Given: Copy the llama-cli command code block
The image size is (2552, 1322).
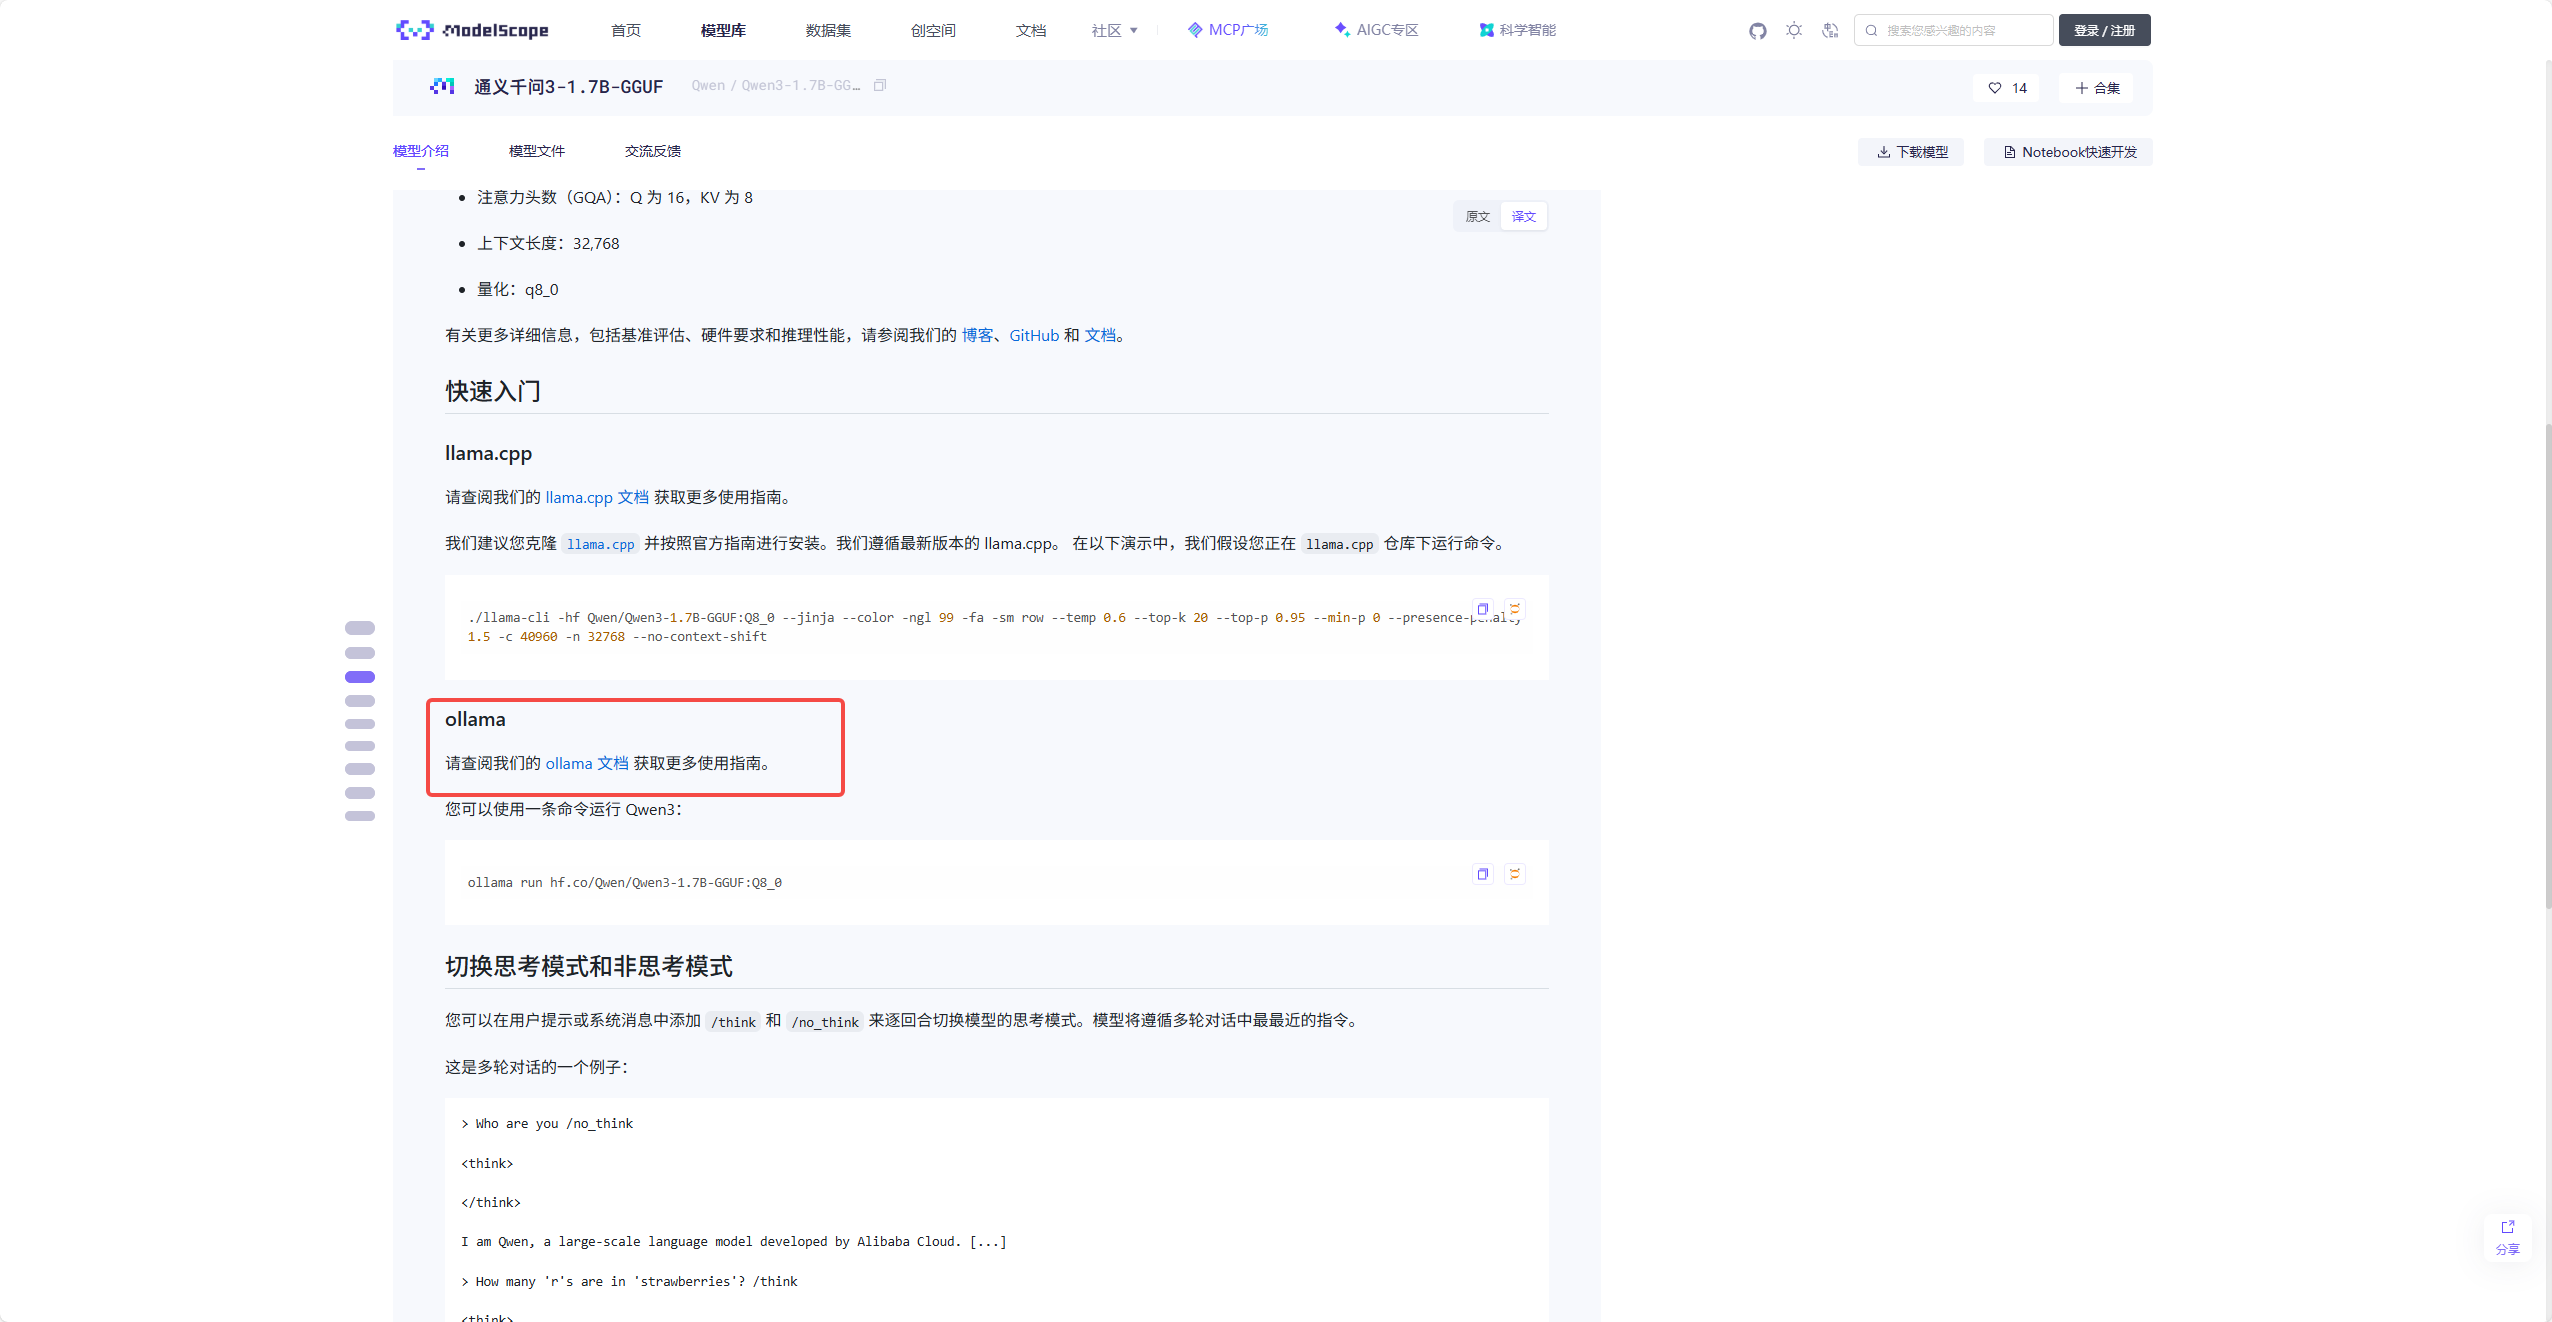Looking at the screenshot, I should point(1483,609).
